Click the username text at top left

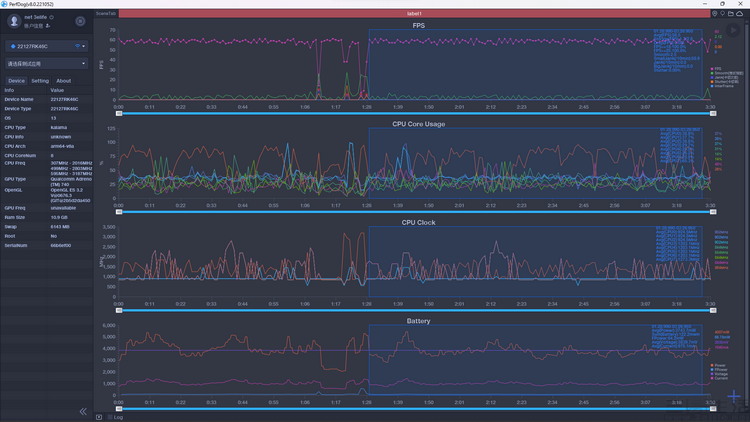[36, 17]
